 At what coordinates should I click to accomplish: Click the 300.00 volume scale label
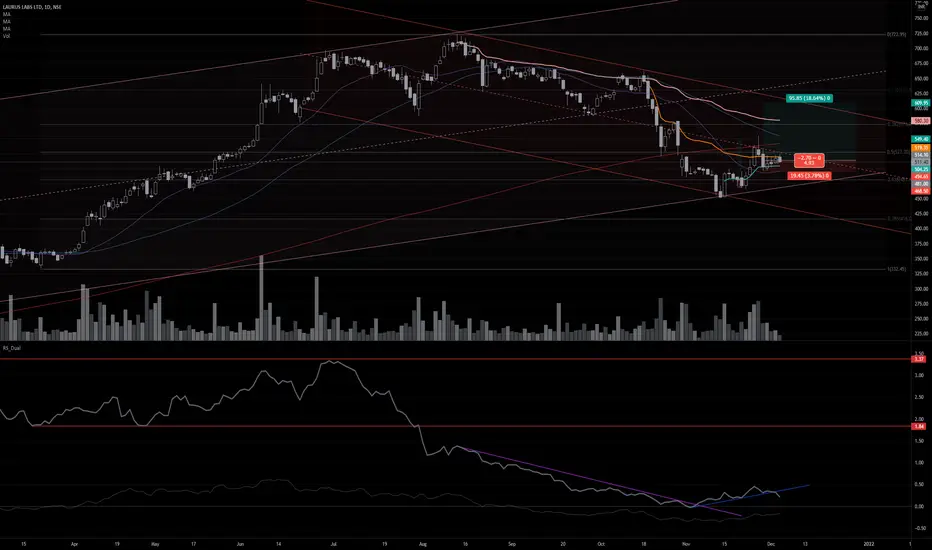tap(921, 289)
